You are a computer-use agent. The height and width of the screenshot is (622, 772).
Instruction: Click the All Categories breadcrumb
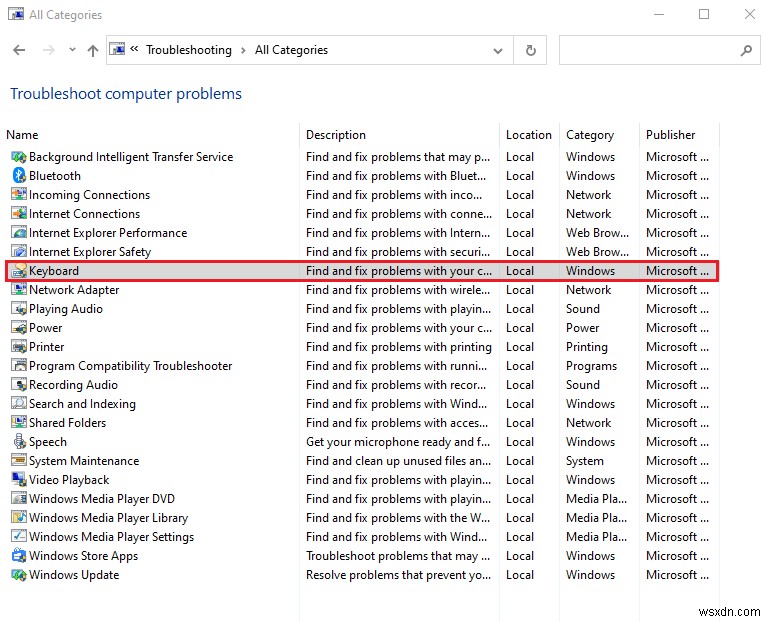[291, 50]
